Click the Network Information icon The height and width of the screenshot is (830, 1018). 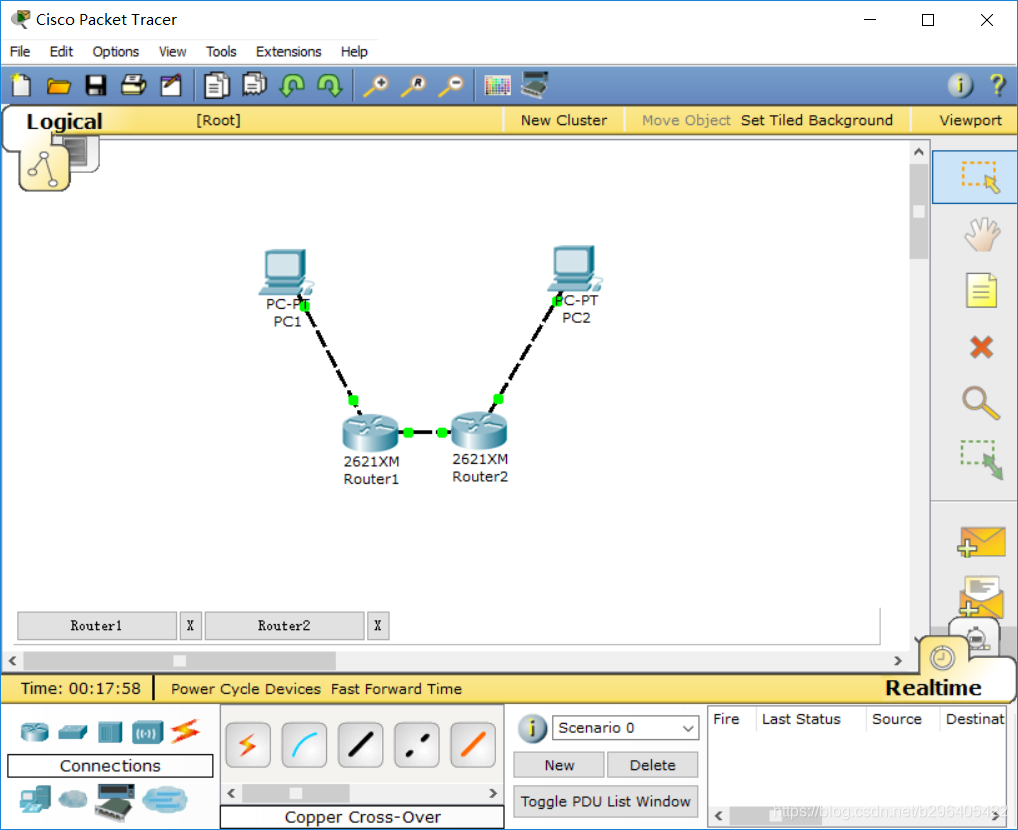pos(960,85)
